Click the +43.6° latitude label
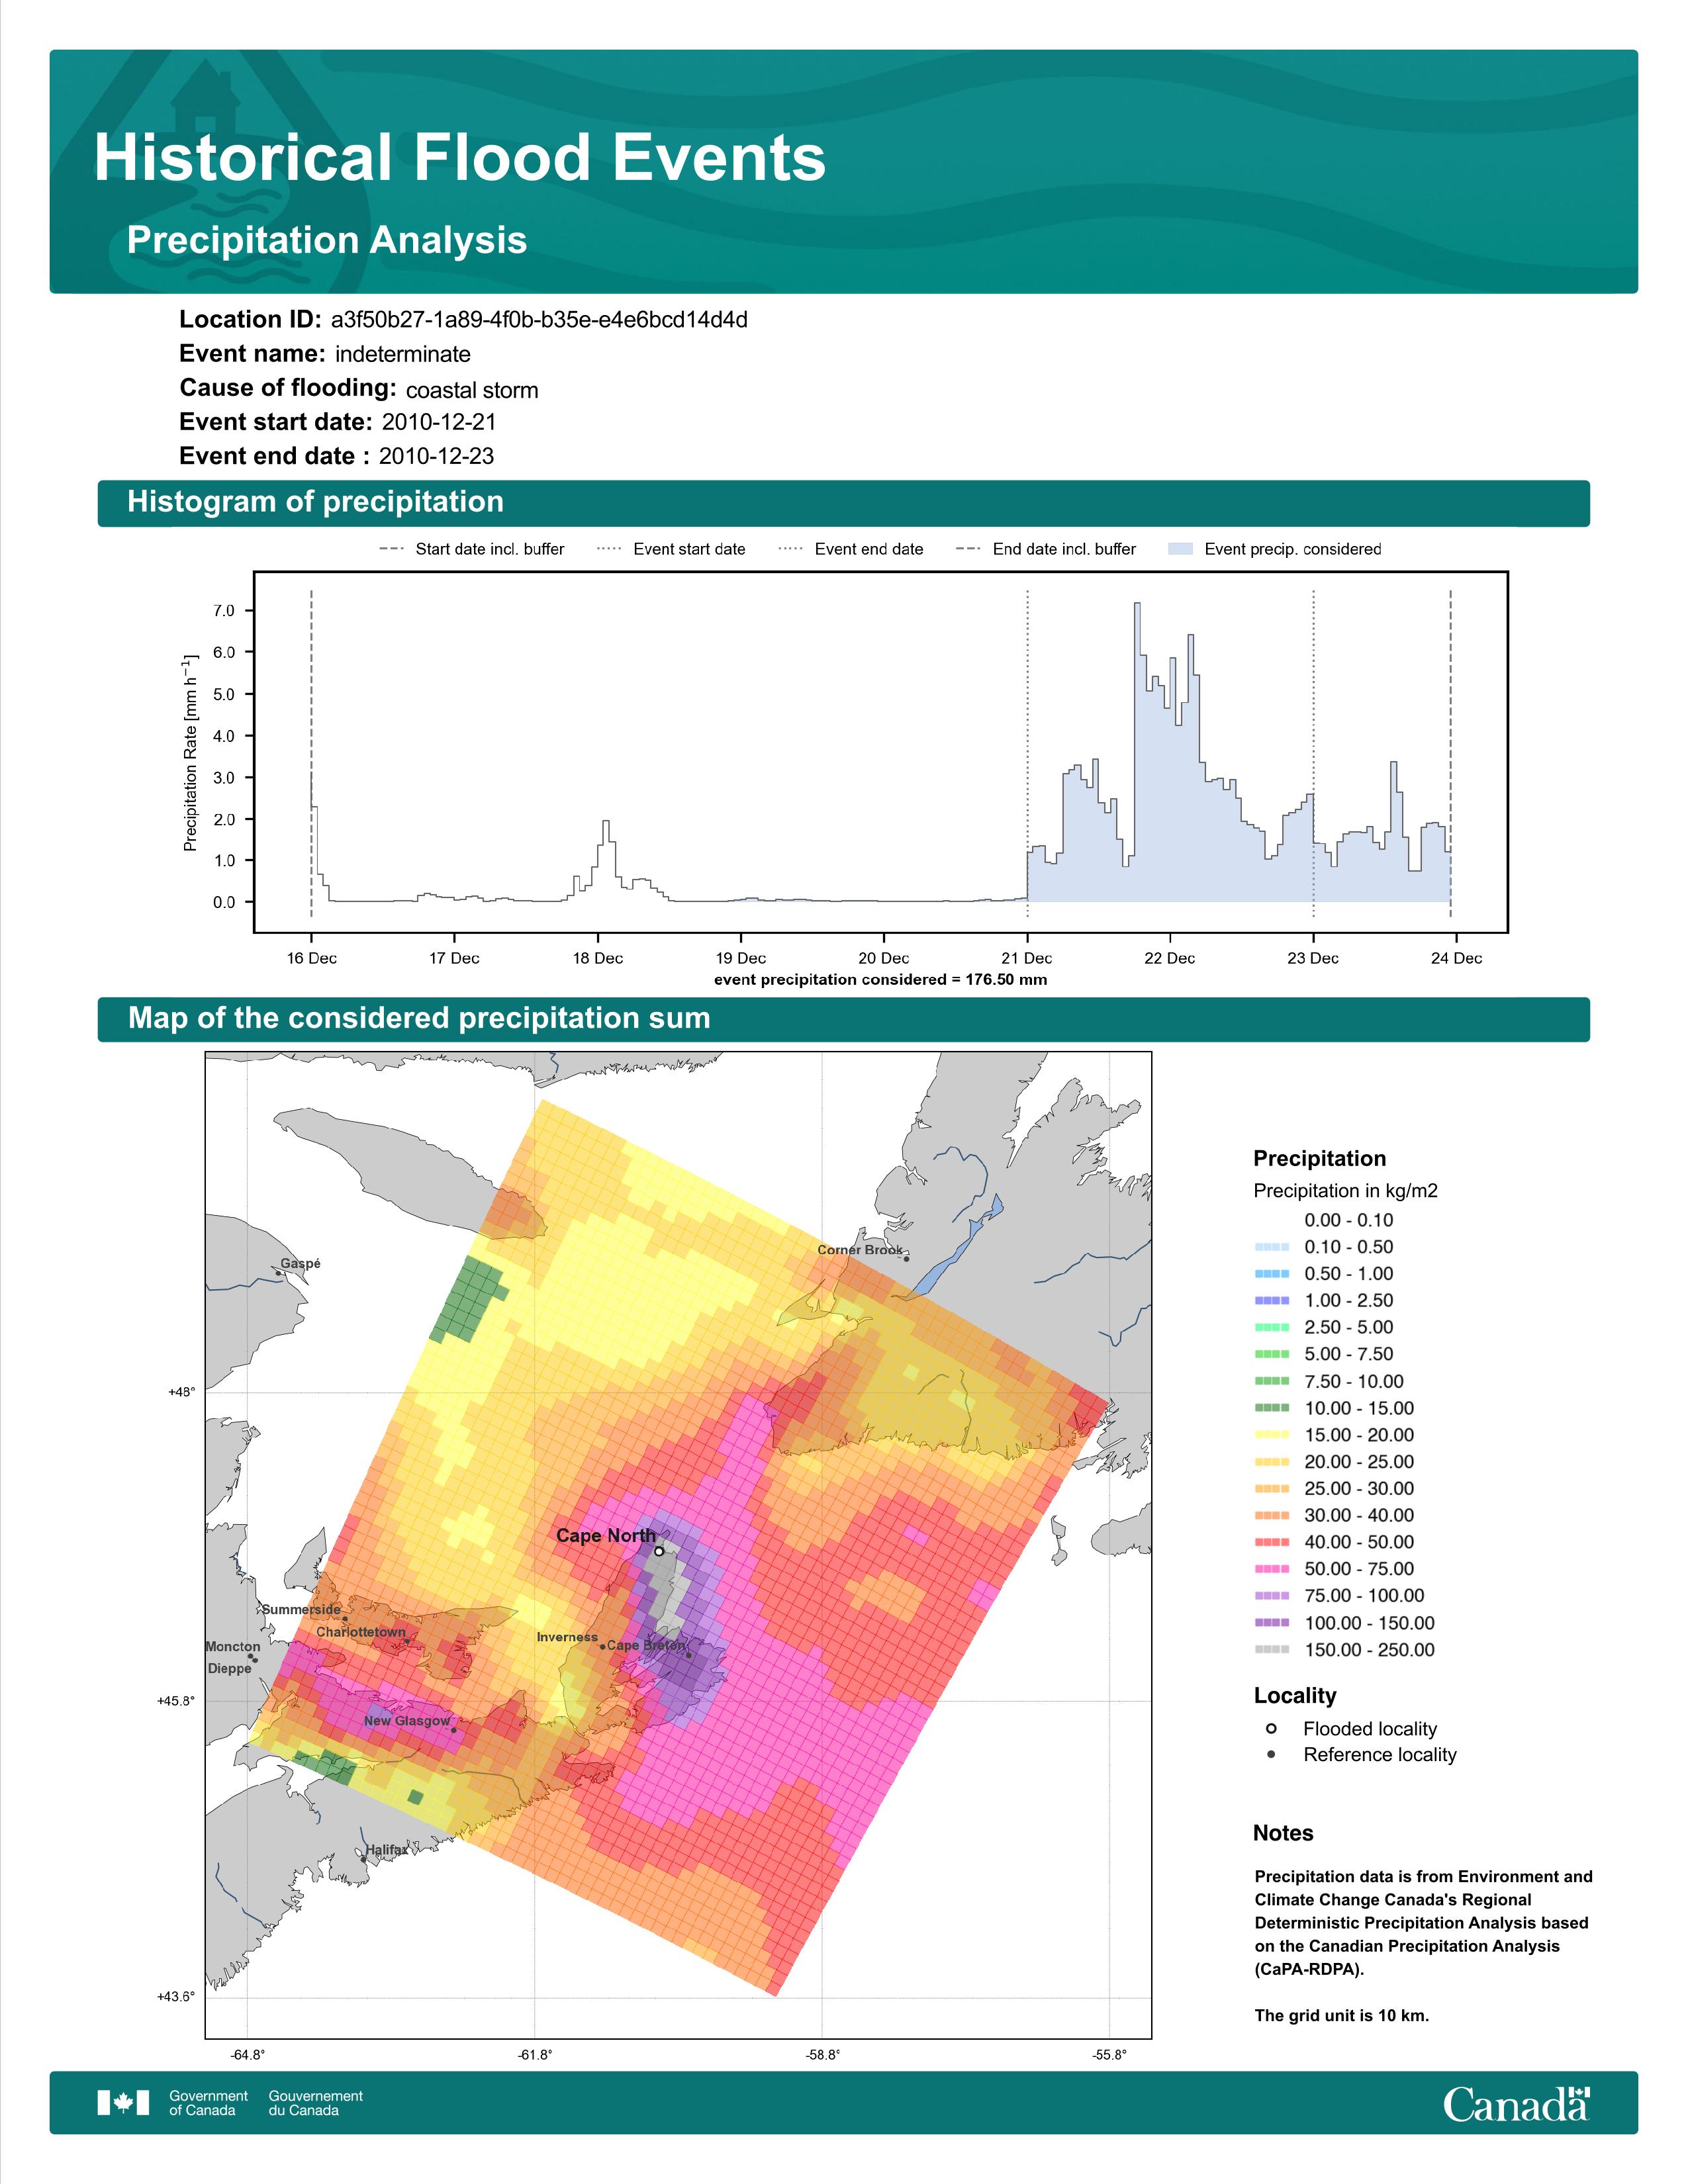The image size is (1688, 2184). pyautogui.click(x=176, y=1997)
